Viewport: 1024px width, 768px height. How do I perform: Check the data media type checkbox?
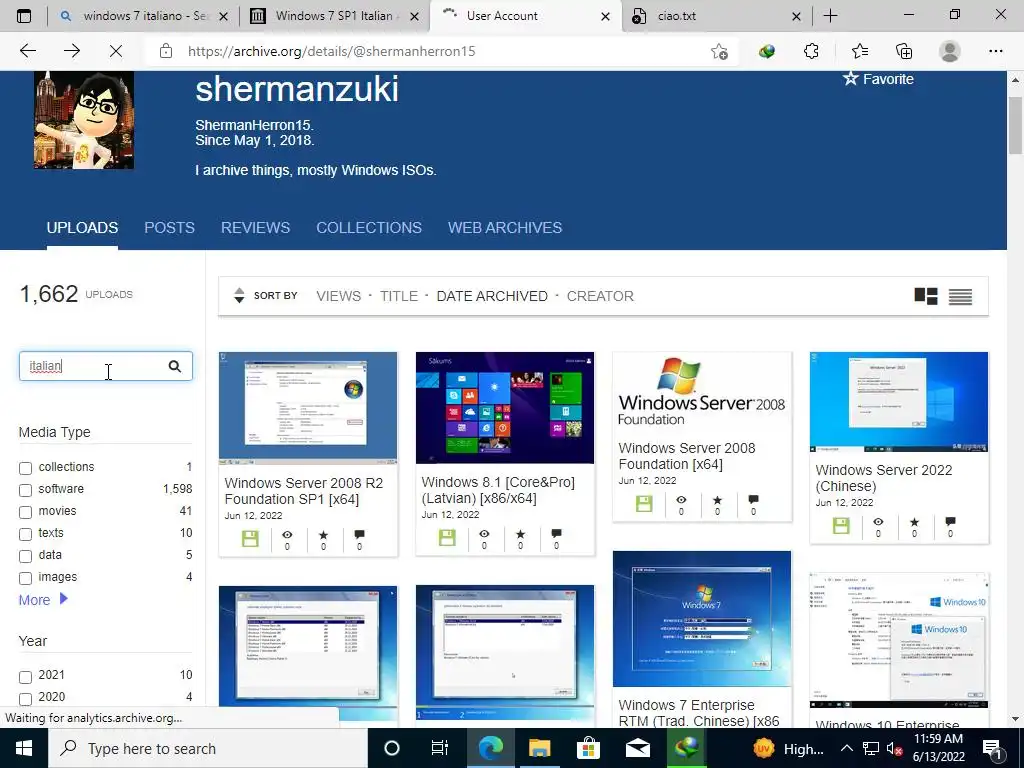(25, 556)
